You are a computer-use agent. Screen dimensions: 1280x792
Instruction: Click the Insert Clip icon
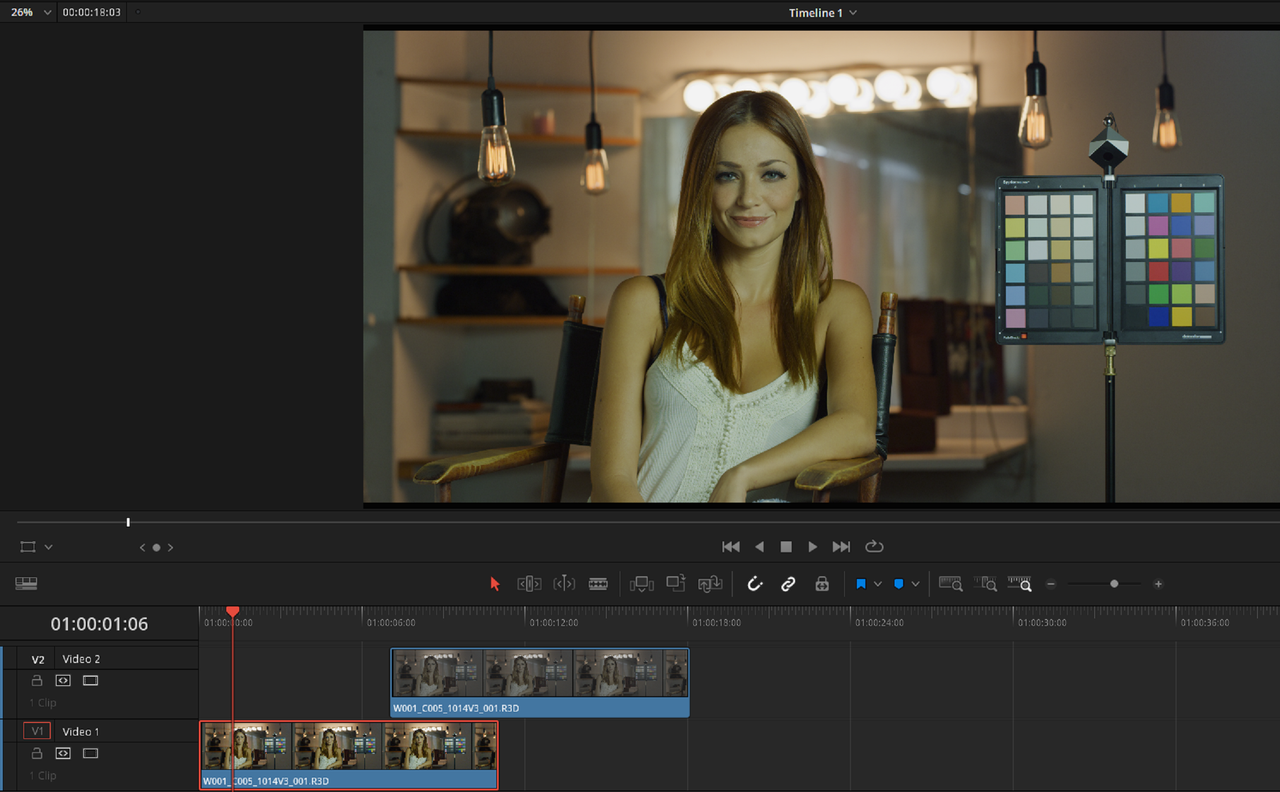(642, 584)
